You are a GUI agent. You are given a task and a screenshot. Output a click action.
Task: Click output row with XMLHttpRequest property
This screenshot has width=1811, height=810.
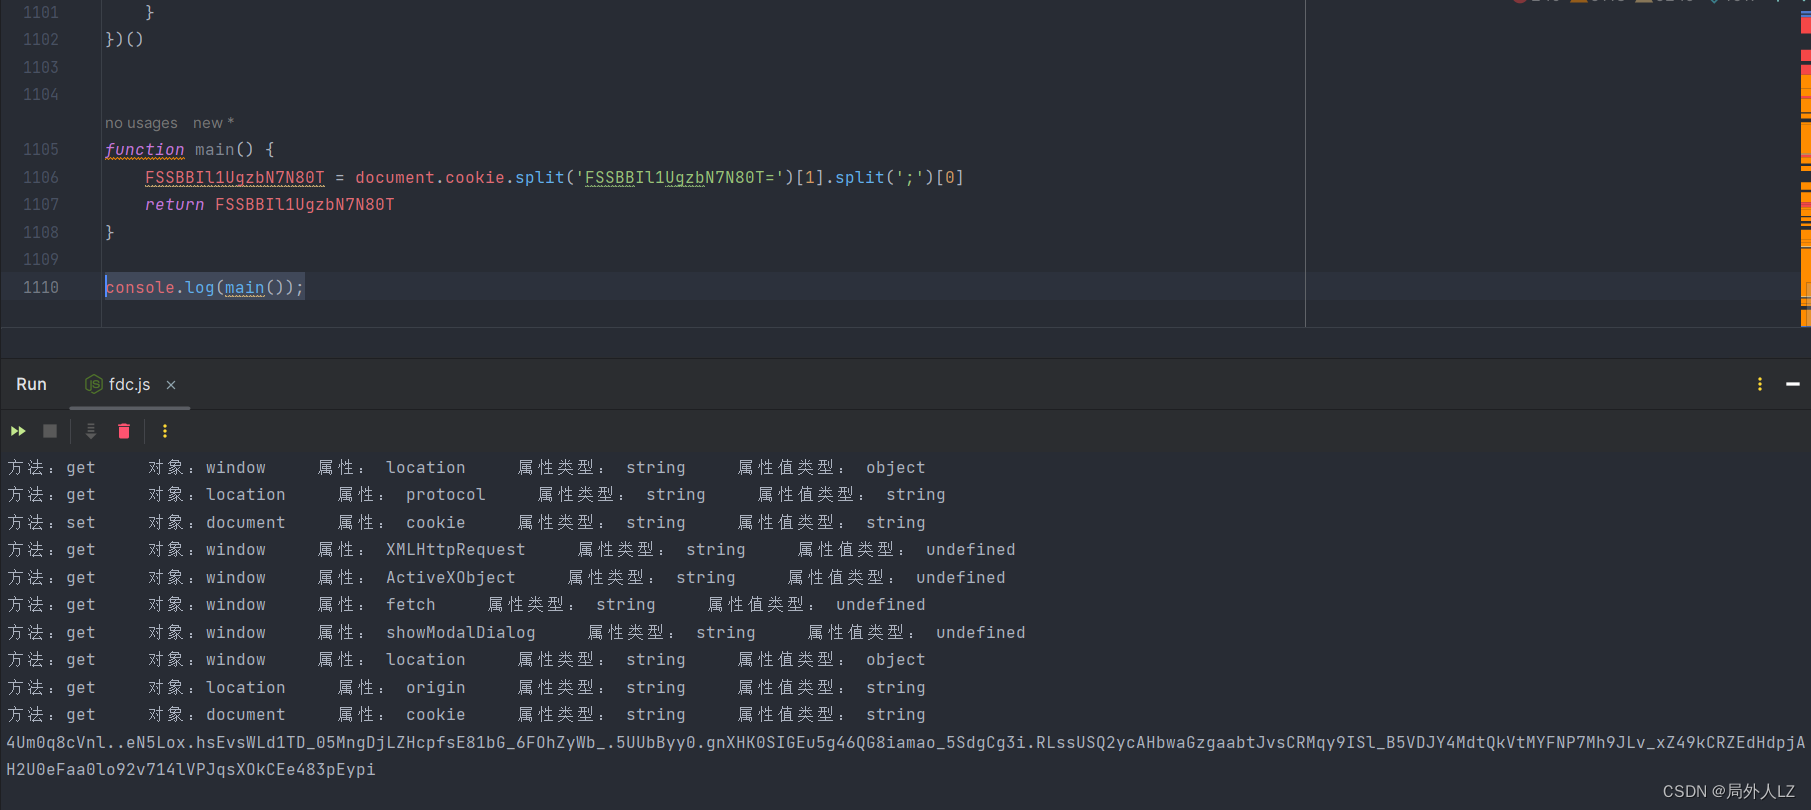click(x=511, y=550)
